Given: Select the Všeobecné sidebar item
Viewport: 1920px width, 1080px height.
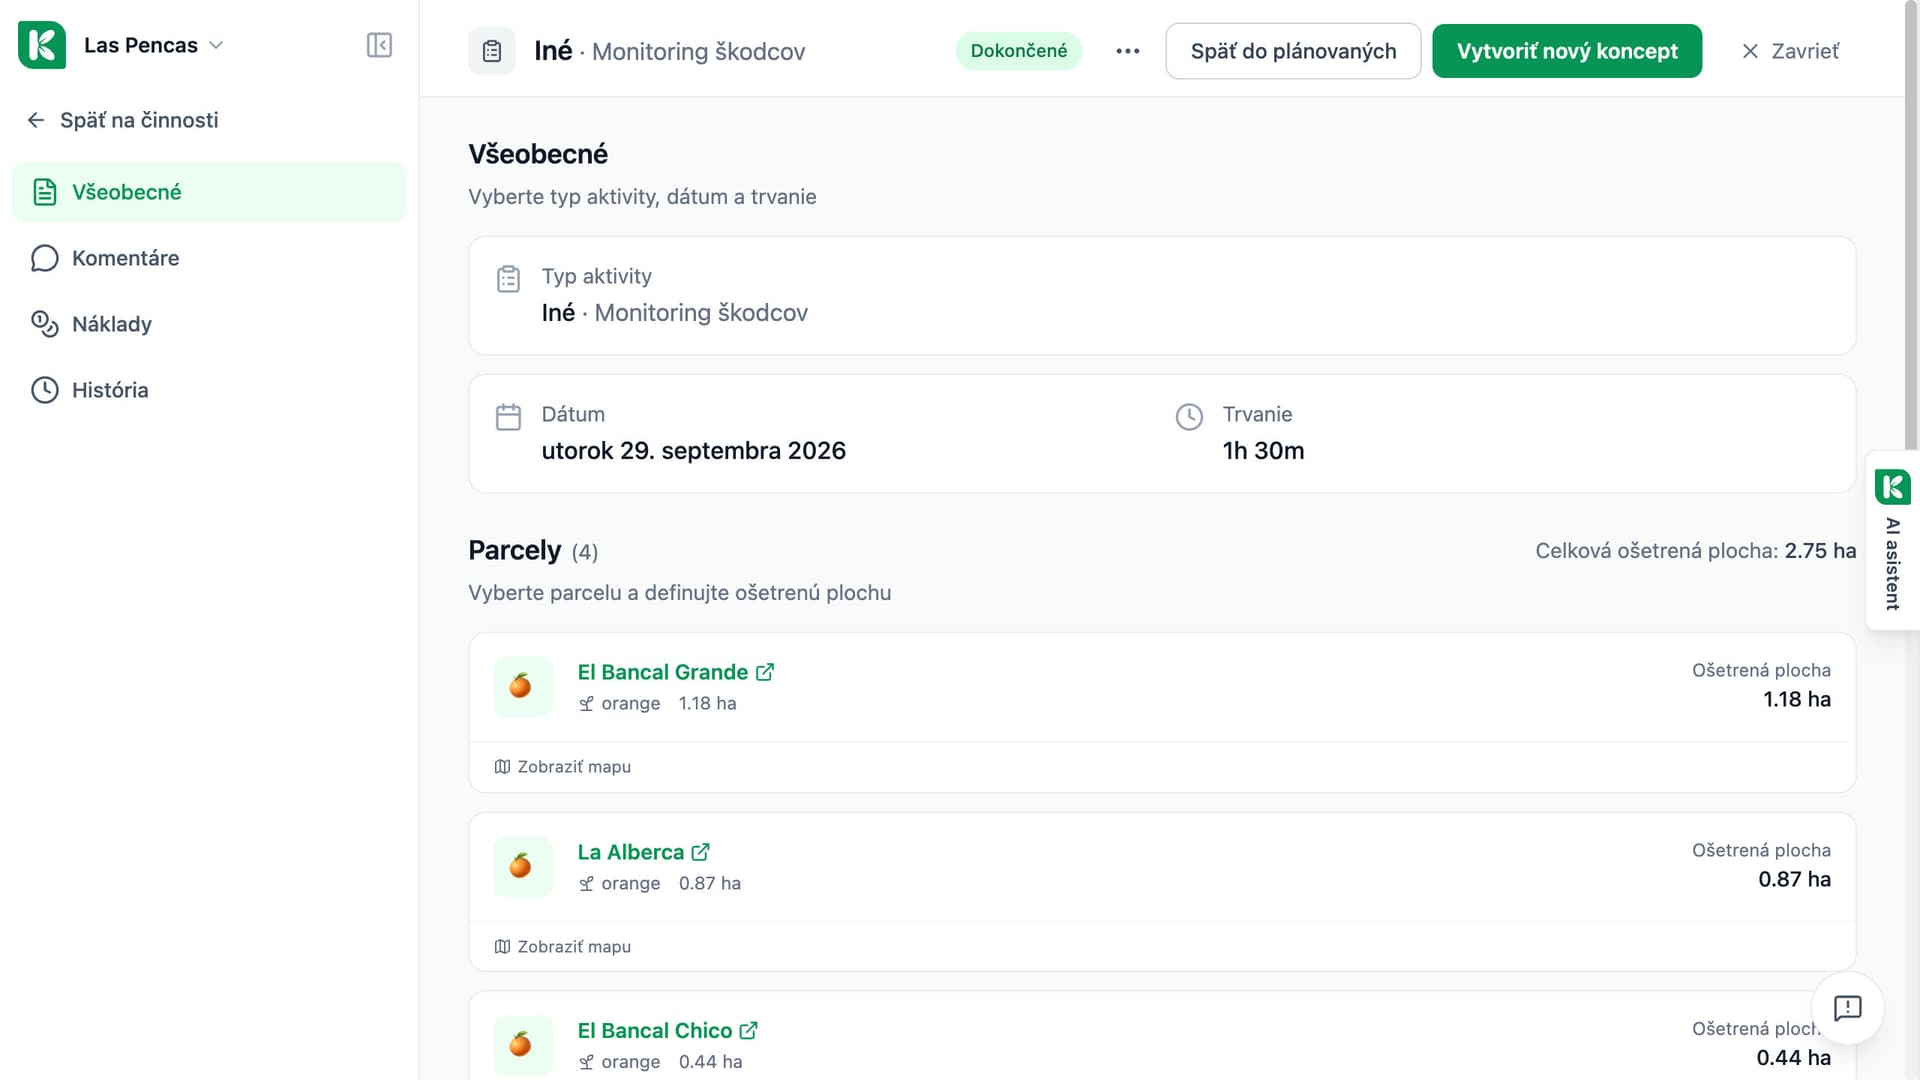Looking at the screenshot, I should click(x=209, y=192).
